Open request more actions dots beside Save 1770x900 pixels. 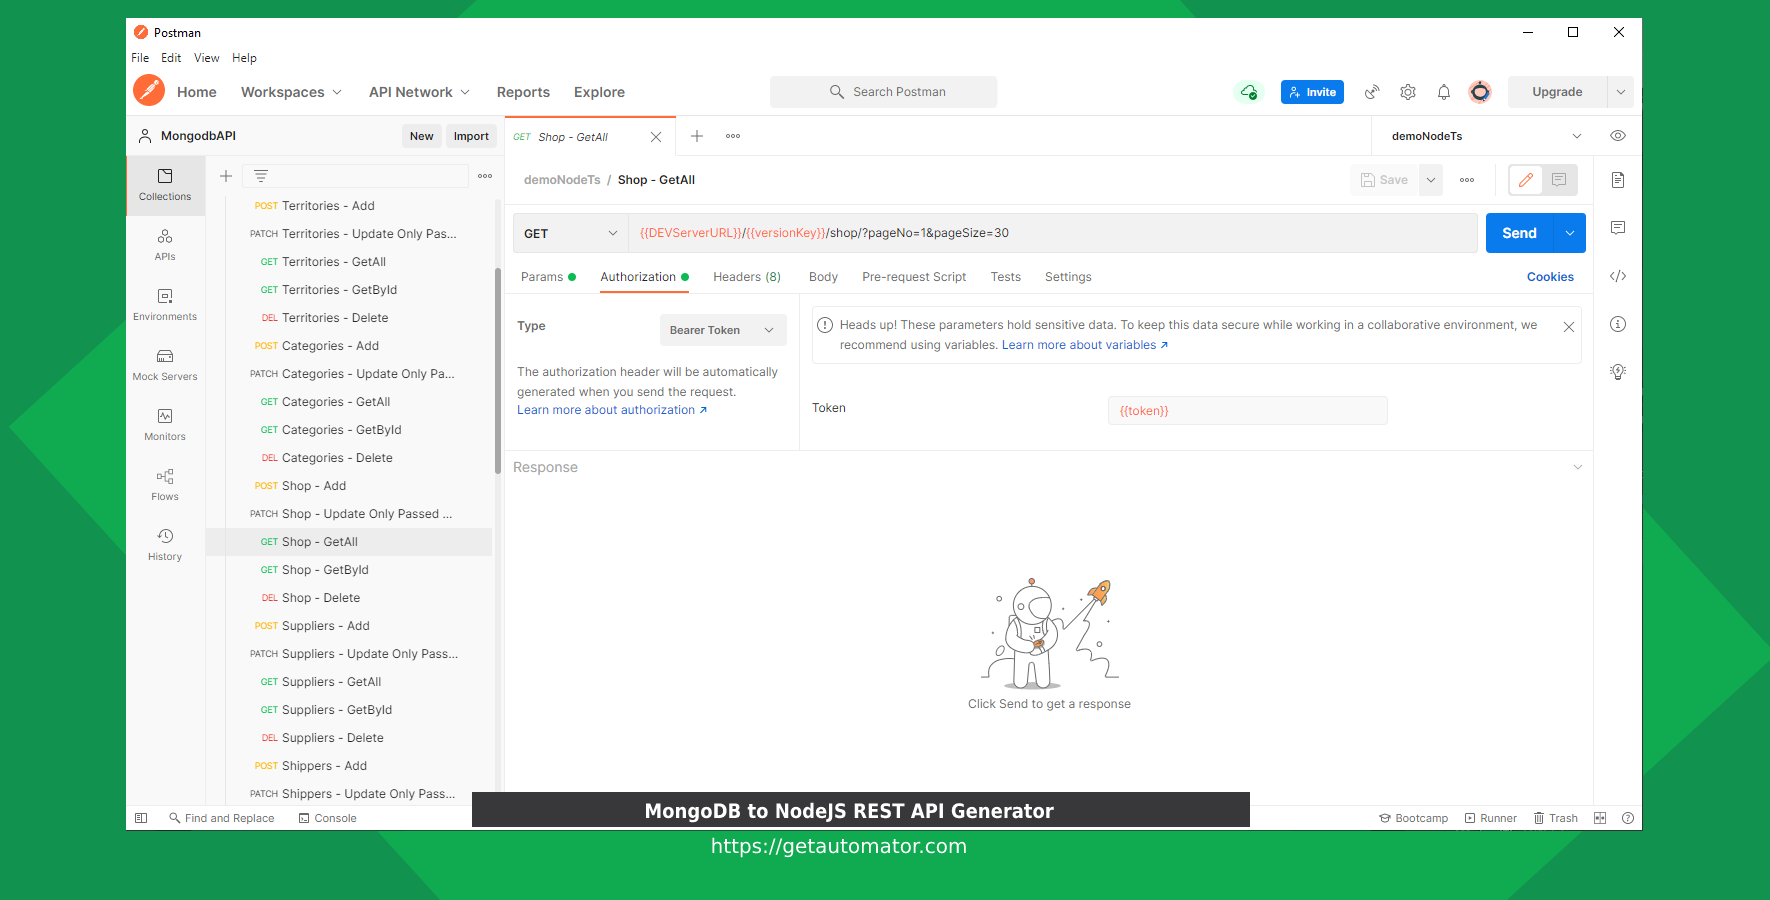[1467, 180]
